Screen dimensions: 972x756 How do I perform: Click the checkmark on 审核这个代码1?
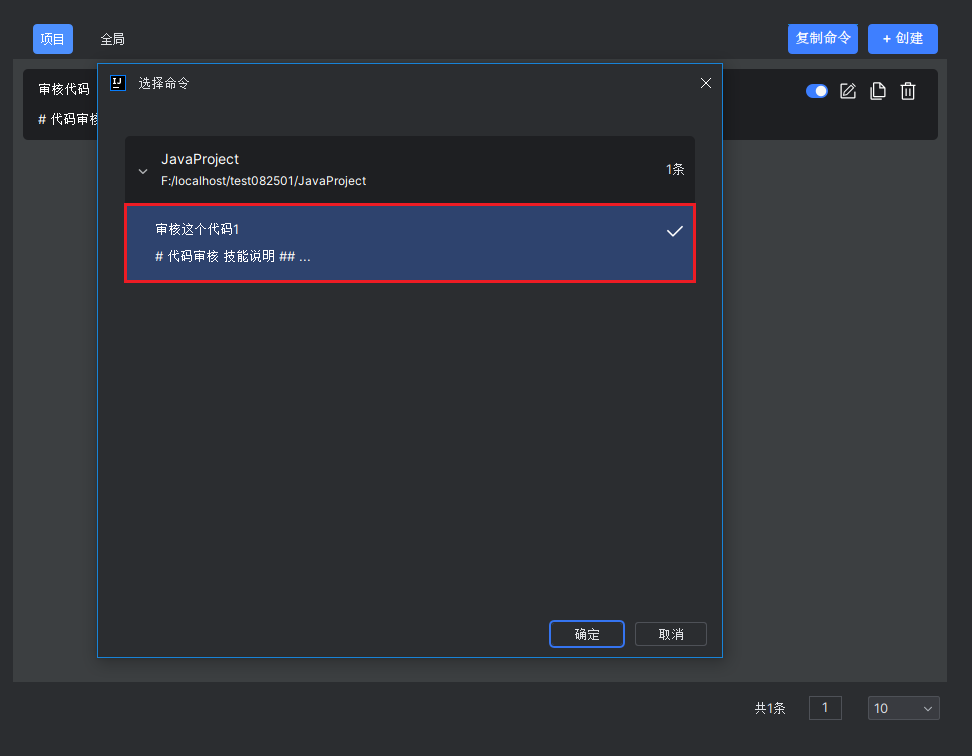pos(674,231)
